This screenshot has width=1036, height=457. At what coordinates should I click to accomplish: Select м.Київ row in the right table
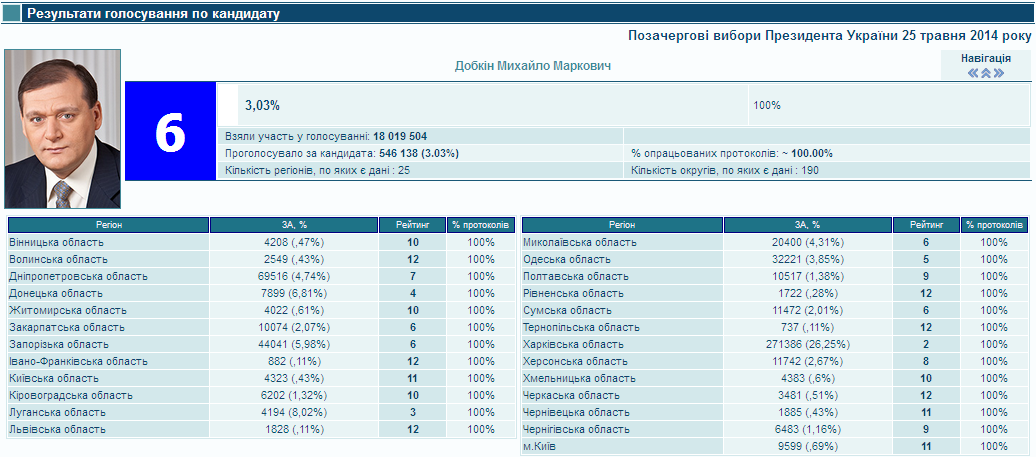tap(540, 446)
